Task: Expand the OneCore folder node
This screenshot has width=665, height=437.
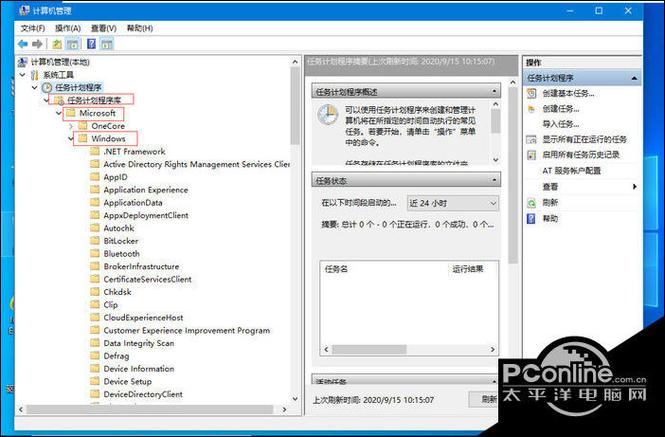Action: click(71, 126)
